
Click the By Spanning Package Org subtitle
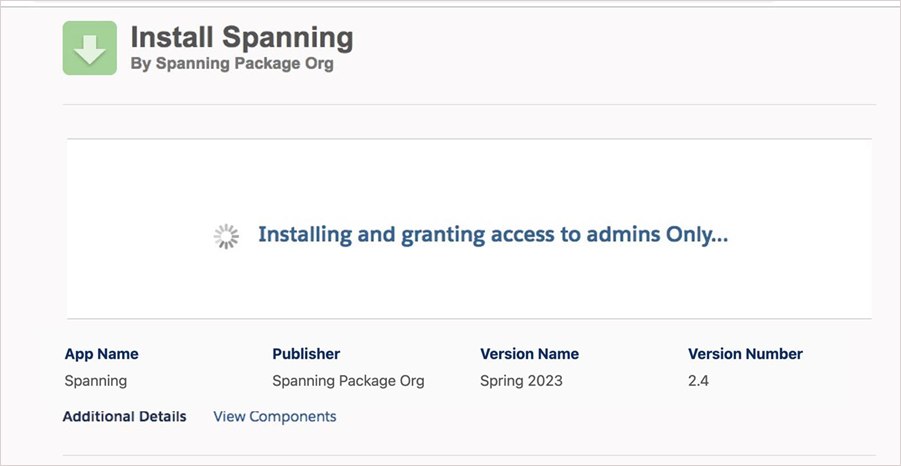point(232,63)
